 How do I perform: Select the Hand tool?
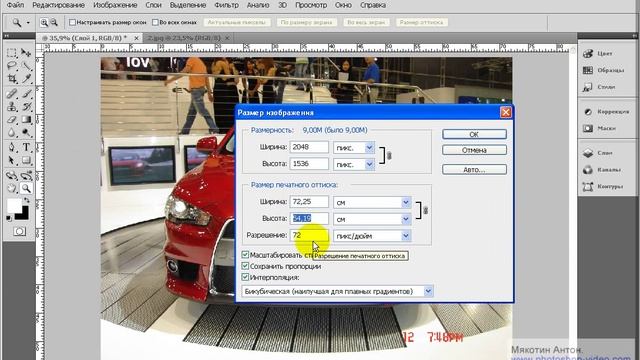(11, 188)
